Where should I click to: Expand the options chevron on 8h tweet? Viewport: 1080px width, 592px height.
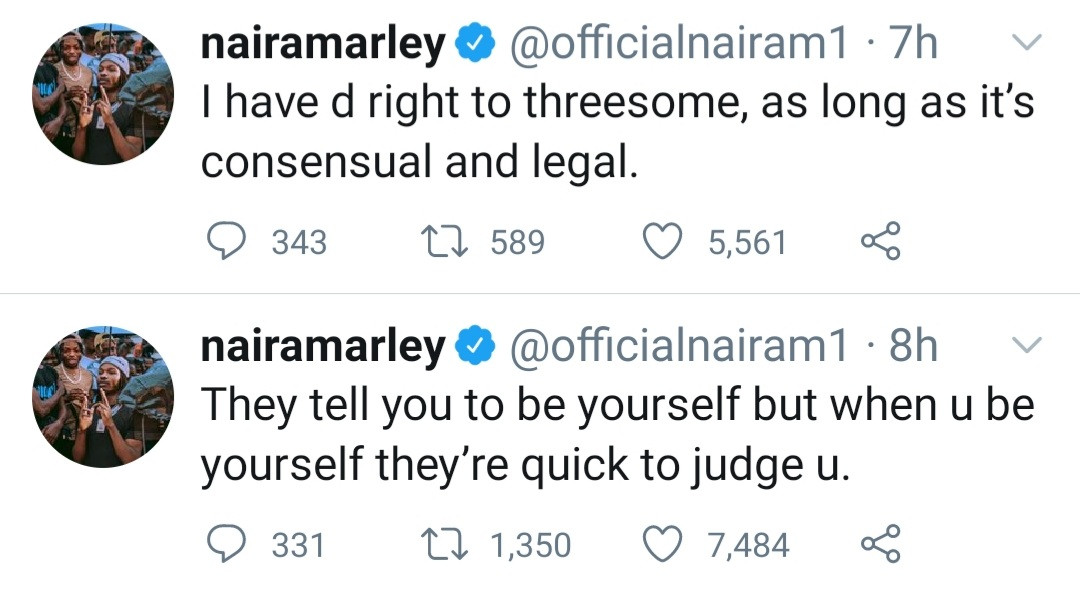coord(1029,346)
